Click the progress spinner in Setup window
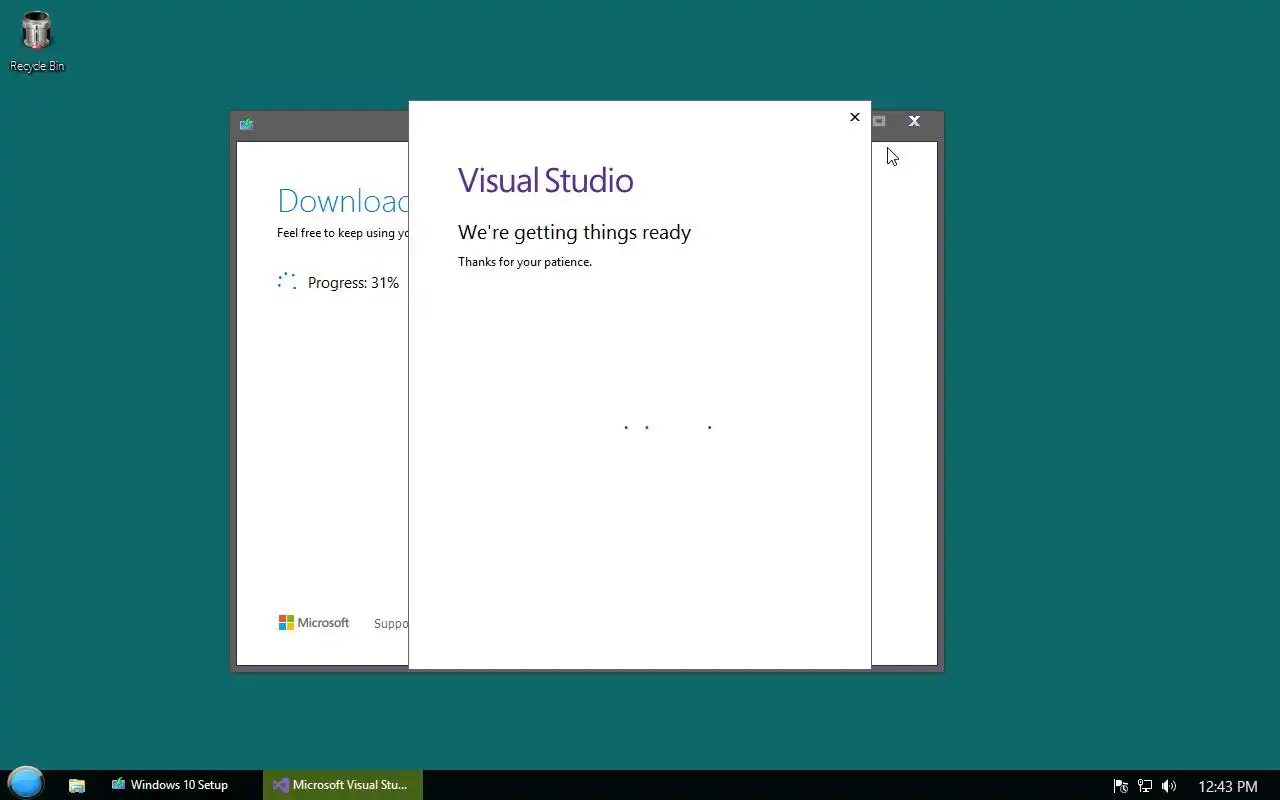This screenshot has width=1280, height=800. 287,282
